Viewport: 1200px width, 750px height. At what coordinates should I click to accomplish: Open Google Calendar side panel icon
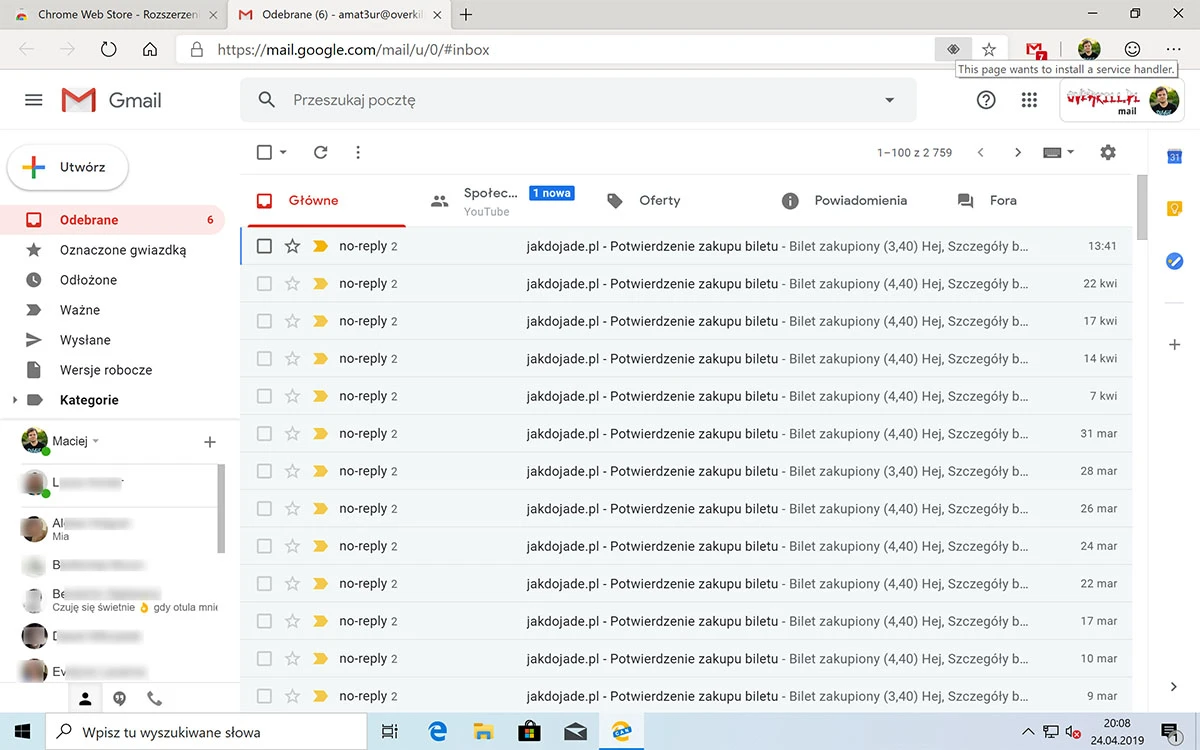1175,156
